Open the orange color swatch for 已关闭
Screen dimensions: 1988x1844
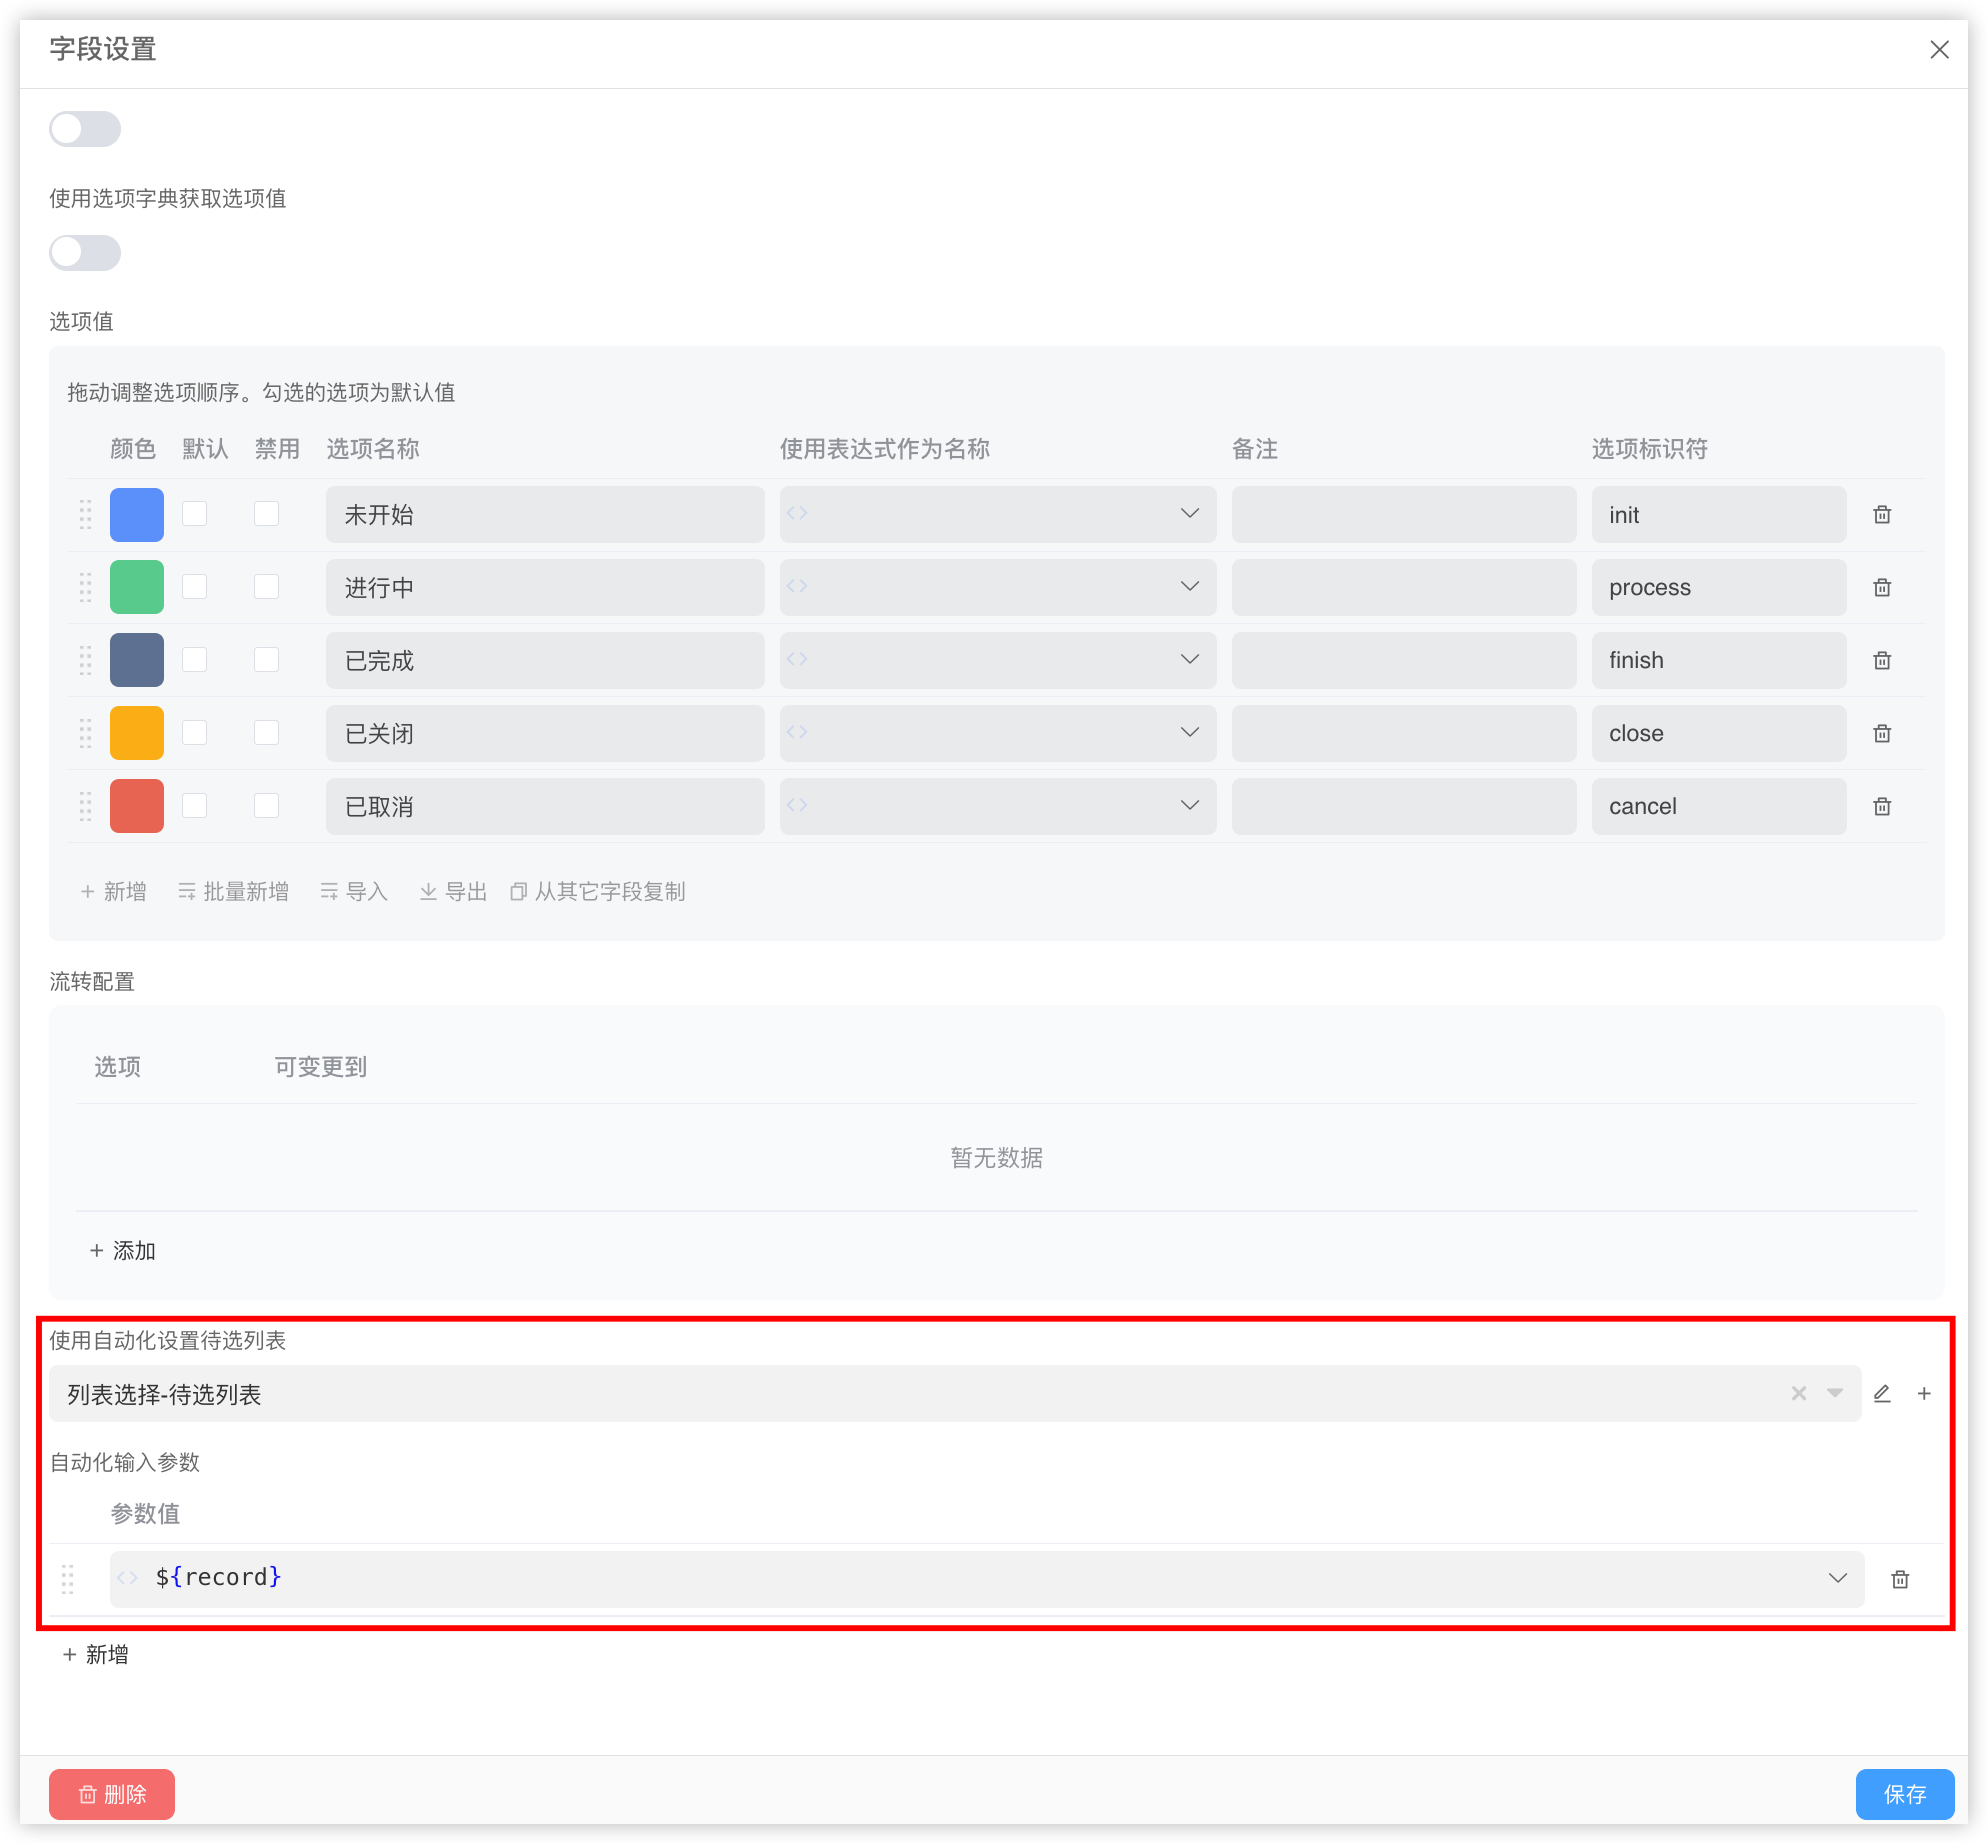[x=137, y=733]
